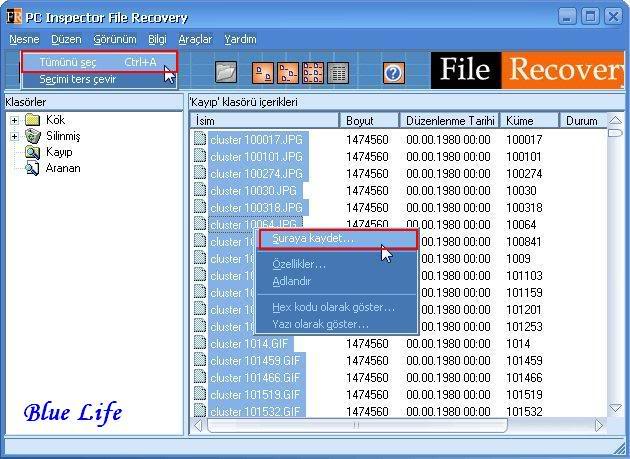Switch to small icons view button
Screen dimensions: 630x459
coord(288,73)
